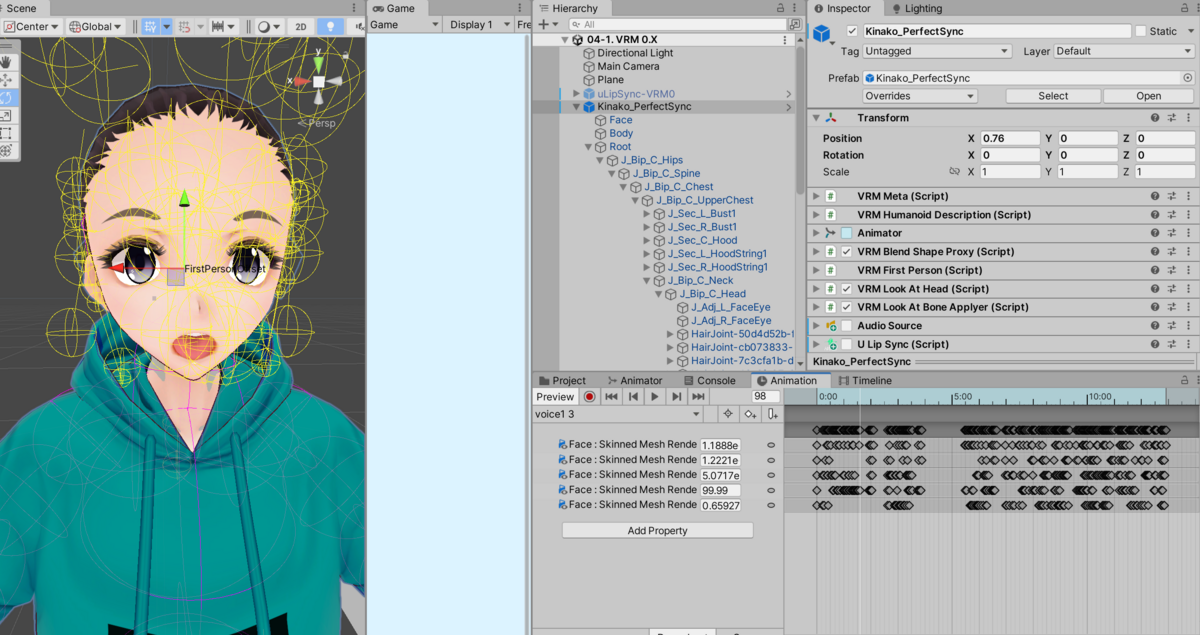Open the Layer Default dropdown
Screen dimensions: 1200x635
(1123, 51)
